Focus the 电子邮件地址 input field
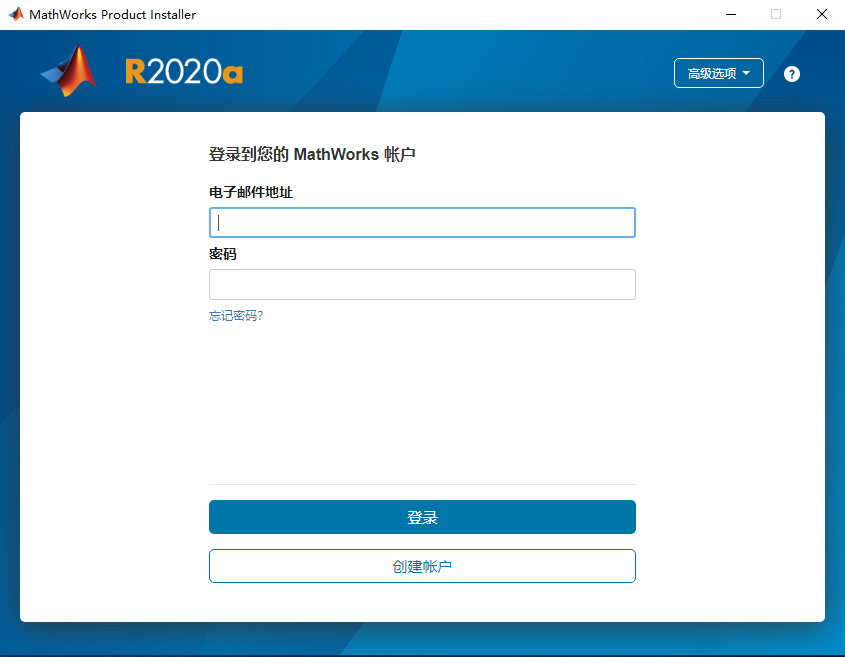This screenshot has width=845, height=657. point(422,223)
